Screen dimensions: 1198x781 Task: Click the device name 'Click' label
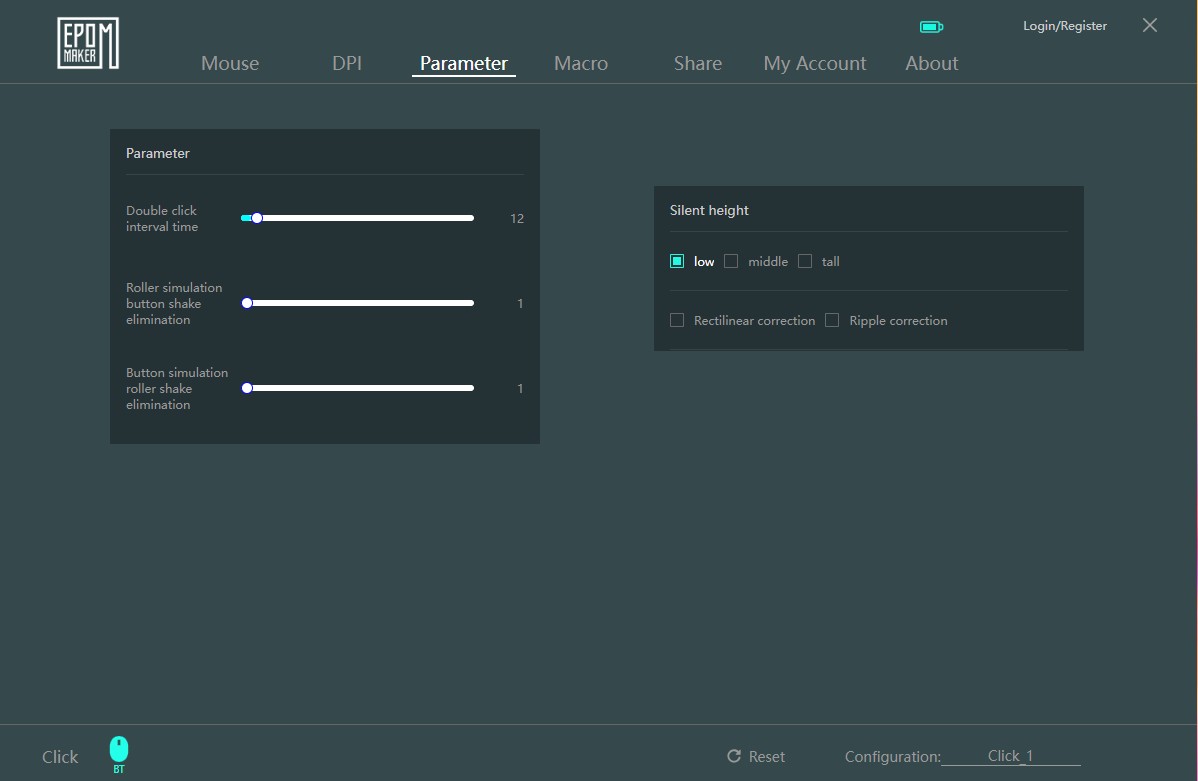click(60, 757)
